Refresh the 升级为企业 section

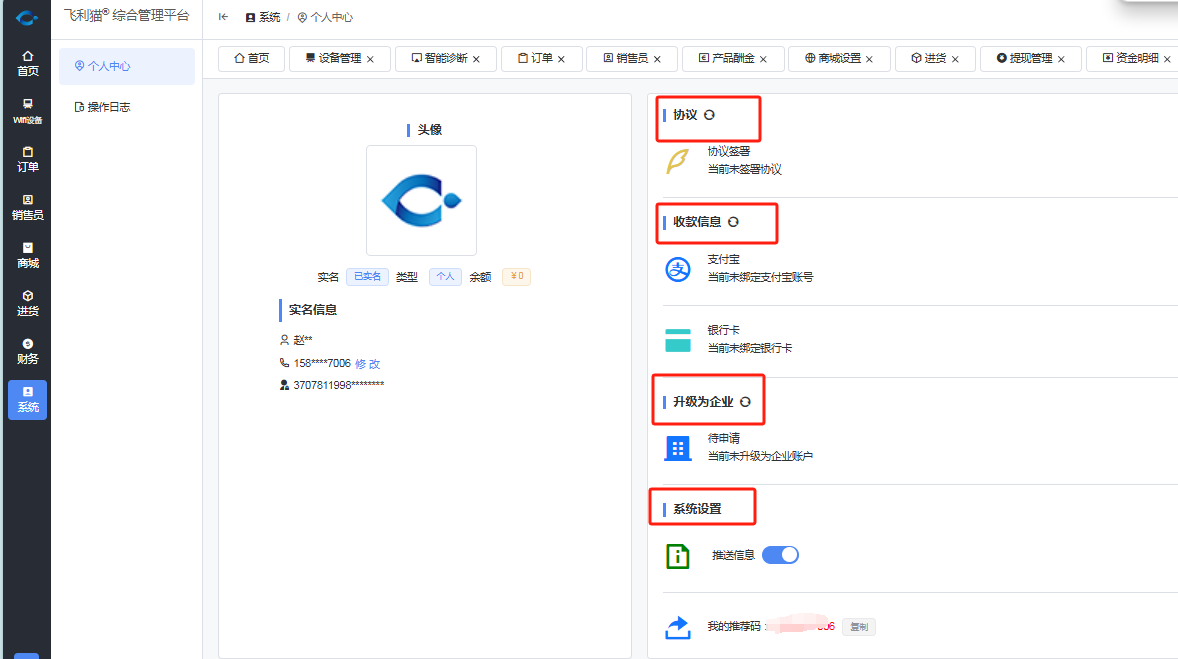745,402
